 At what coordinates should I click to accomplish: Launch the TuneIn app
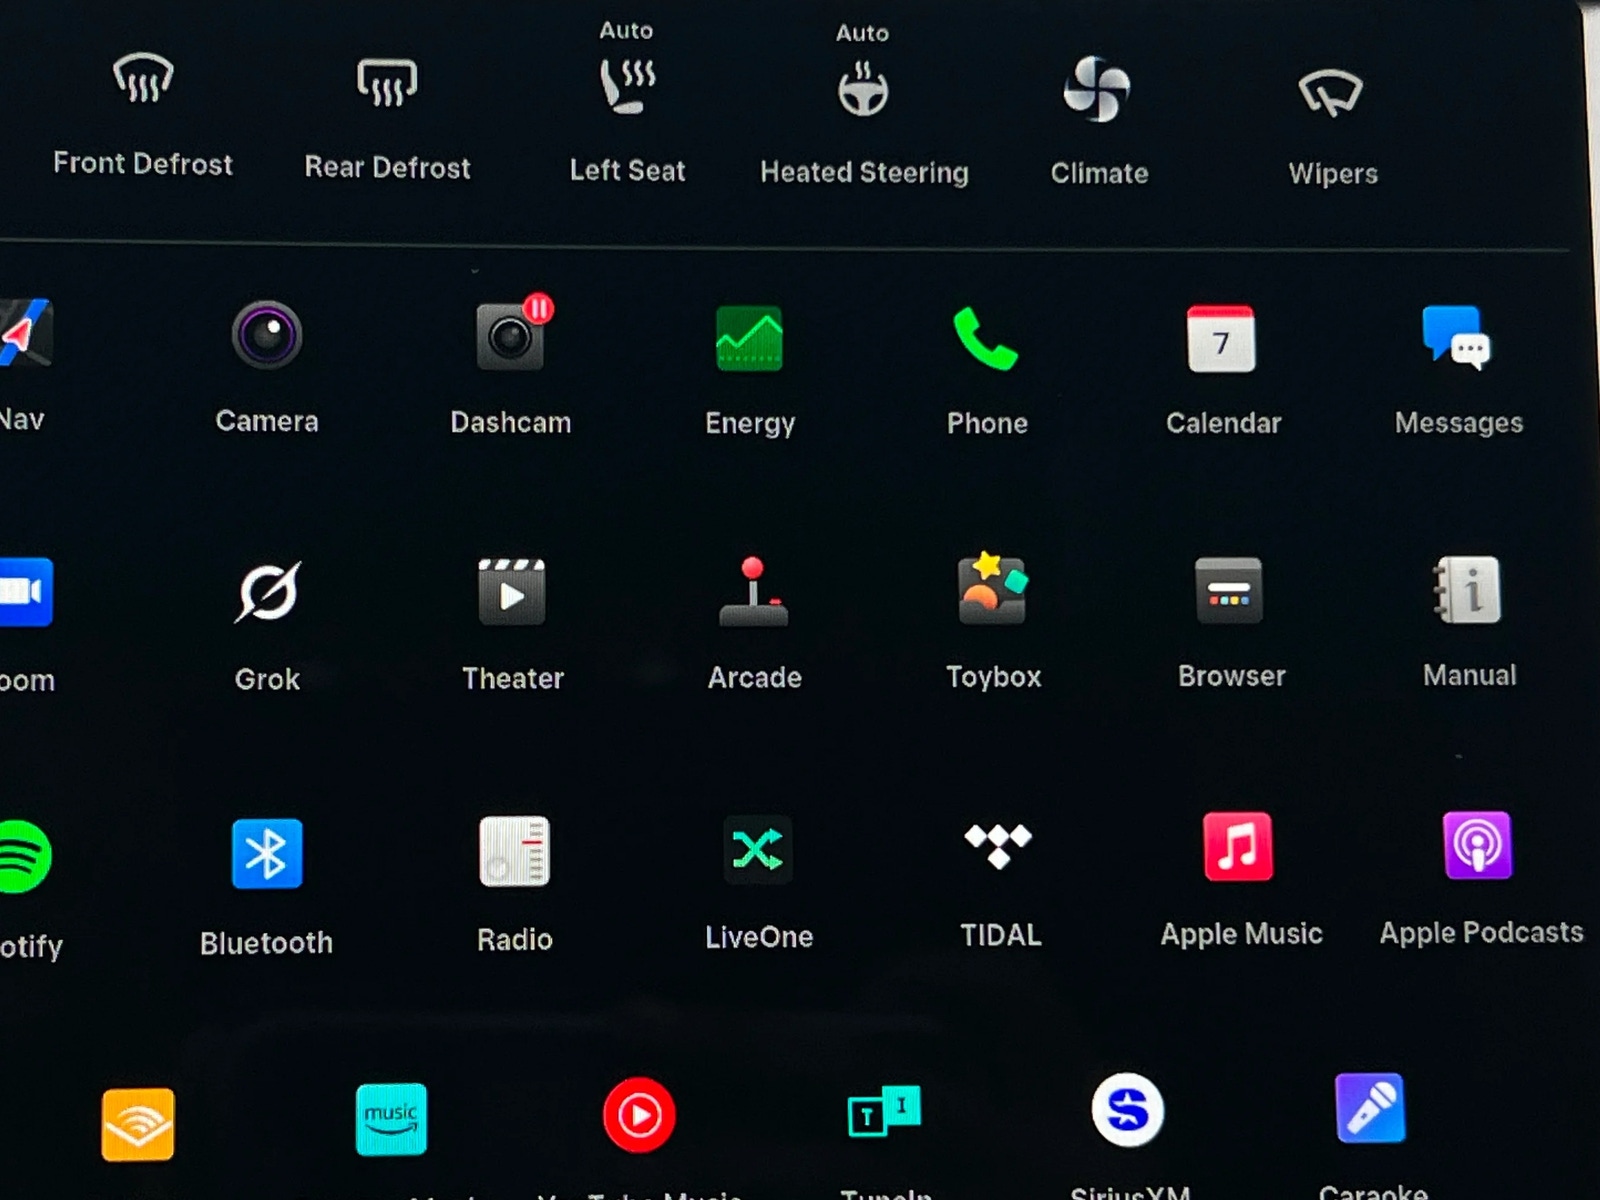pos(884,1111)
